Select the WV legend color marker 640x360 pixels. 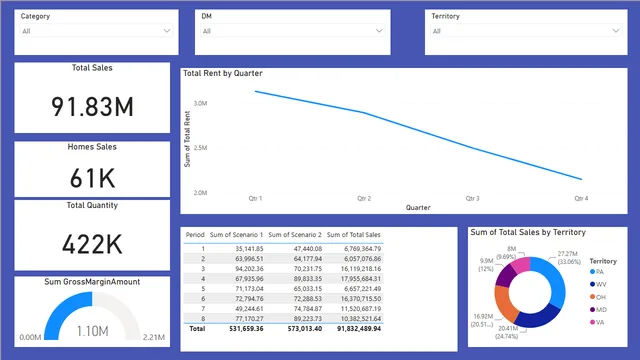[592, 284]
